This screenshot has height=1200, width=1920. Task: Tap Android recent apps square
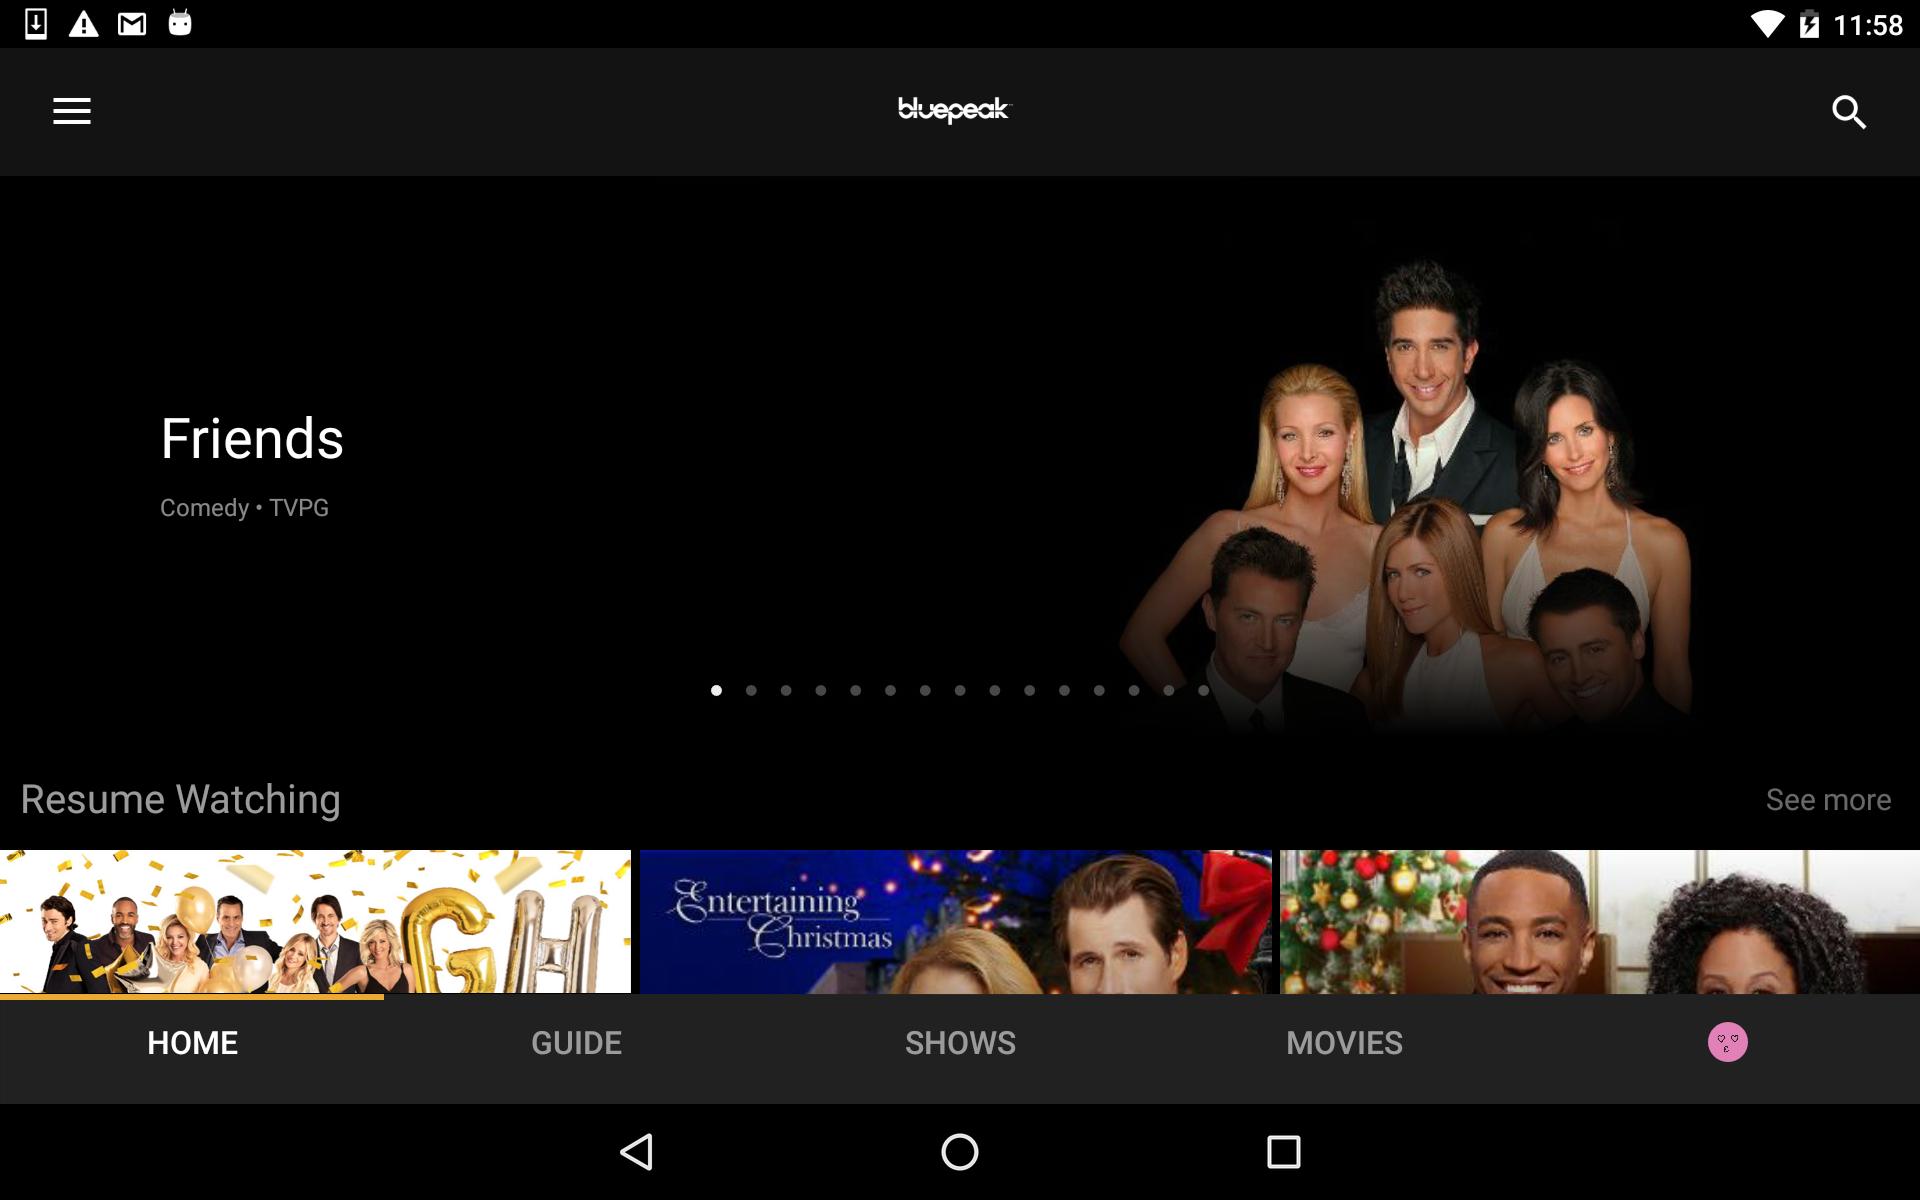point(1284,1152)
